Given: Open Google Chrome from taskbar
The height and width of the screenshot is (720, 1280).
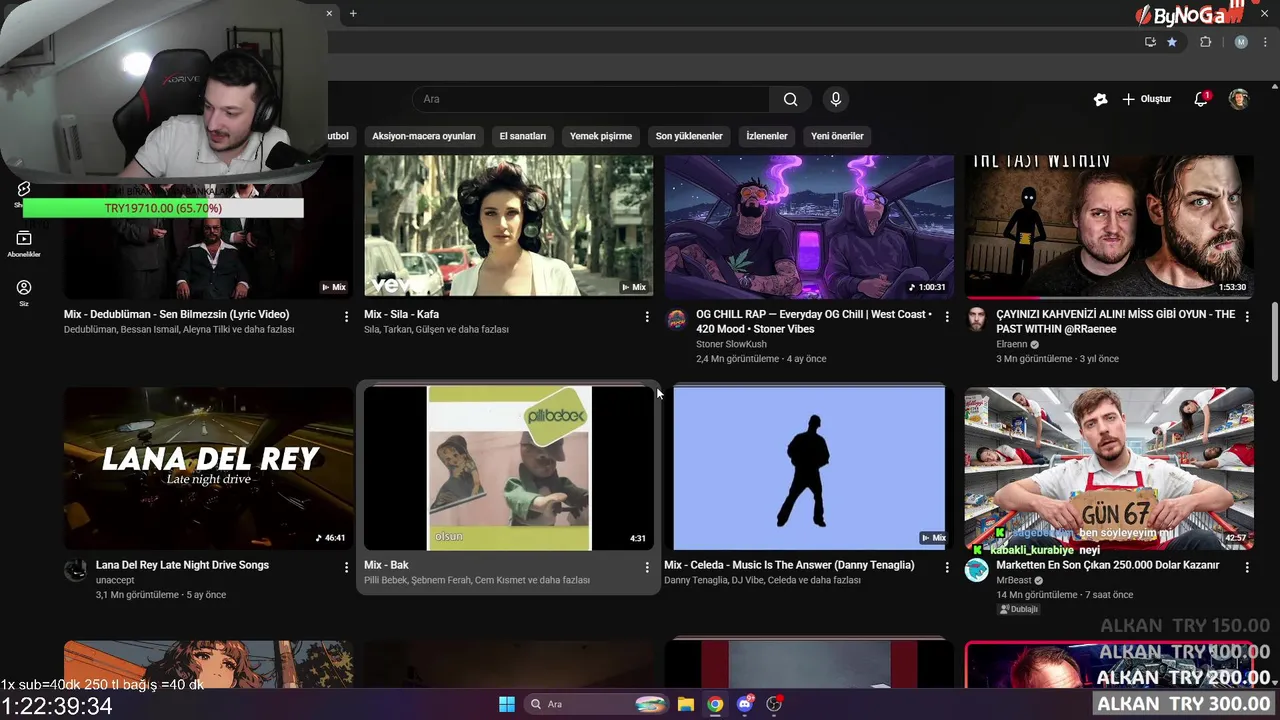Looking at the screenshot, I should (x=715, y=704).
